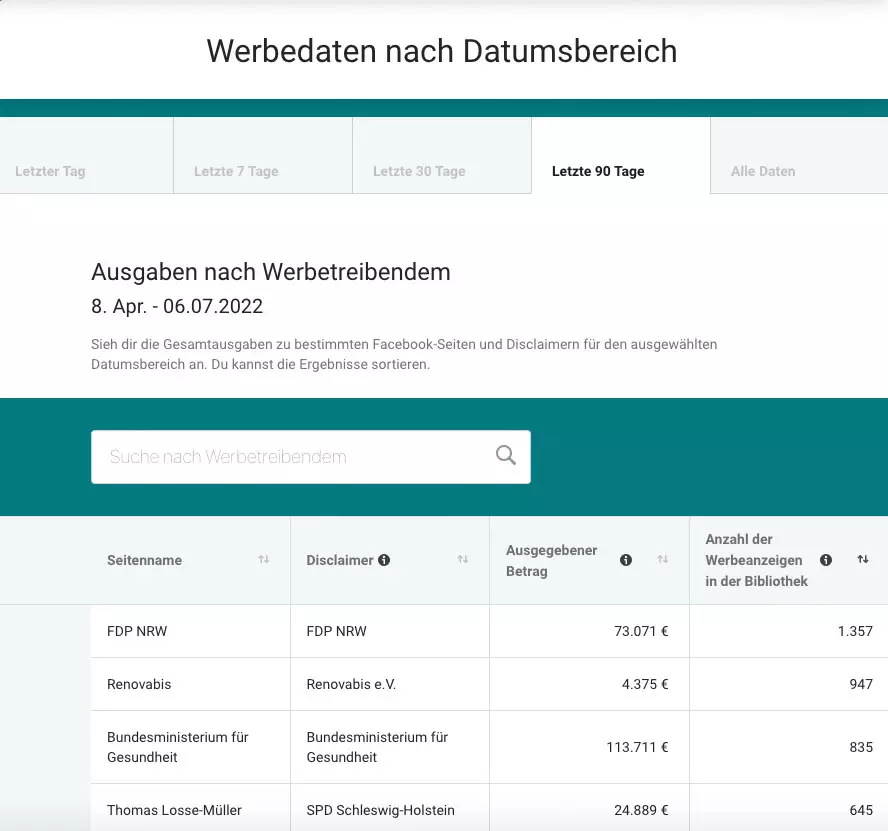Viewport: 888px width, 831px height.
Task: Sort by Anzahl der Werbeanzeigen arrows
Action: click(x=863, y=560)
